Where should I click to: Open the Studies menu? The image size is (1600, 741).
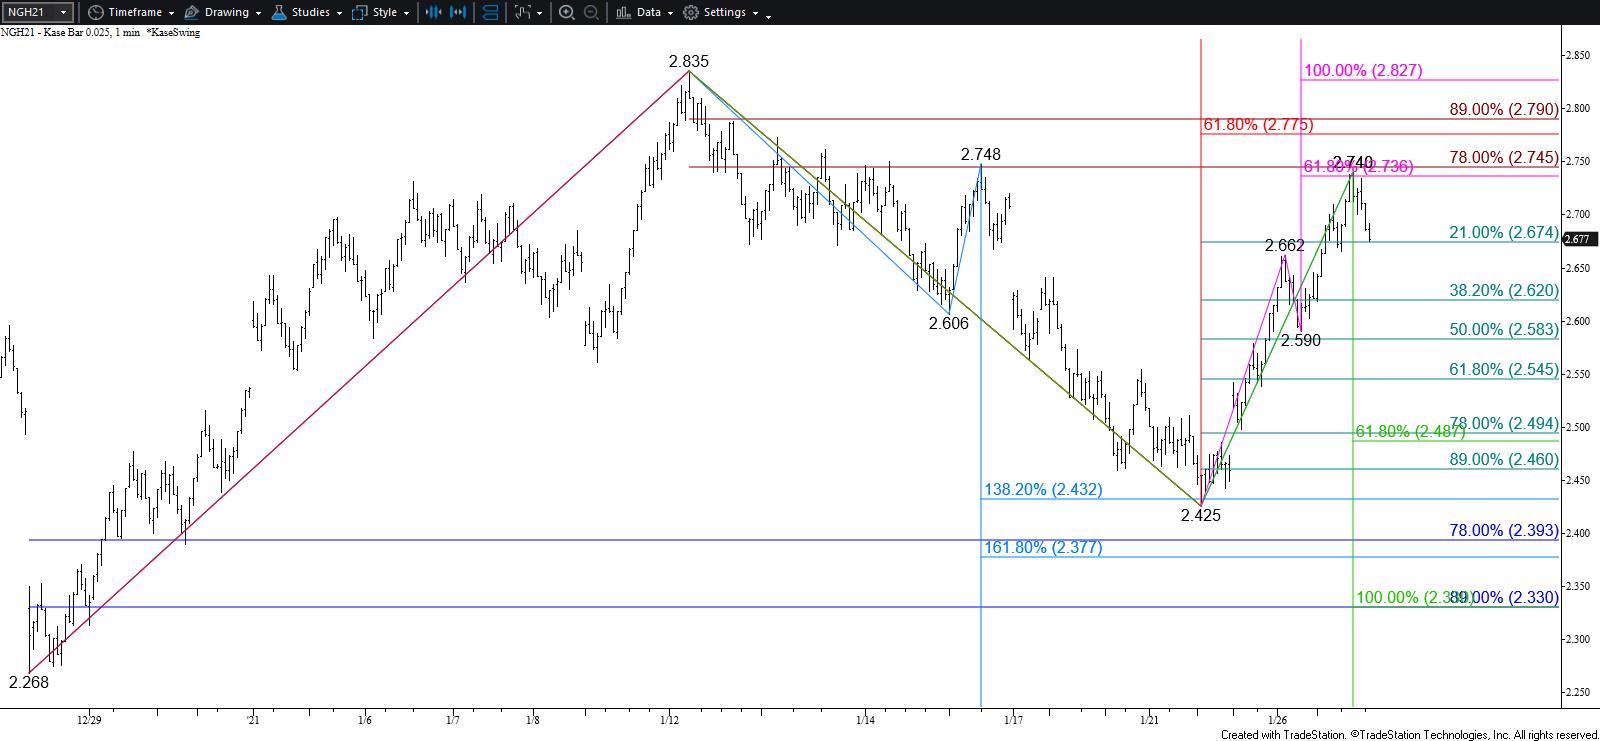[x=311, y=13]
